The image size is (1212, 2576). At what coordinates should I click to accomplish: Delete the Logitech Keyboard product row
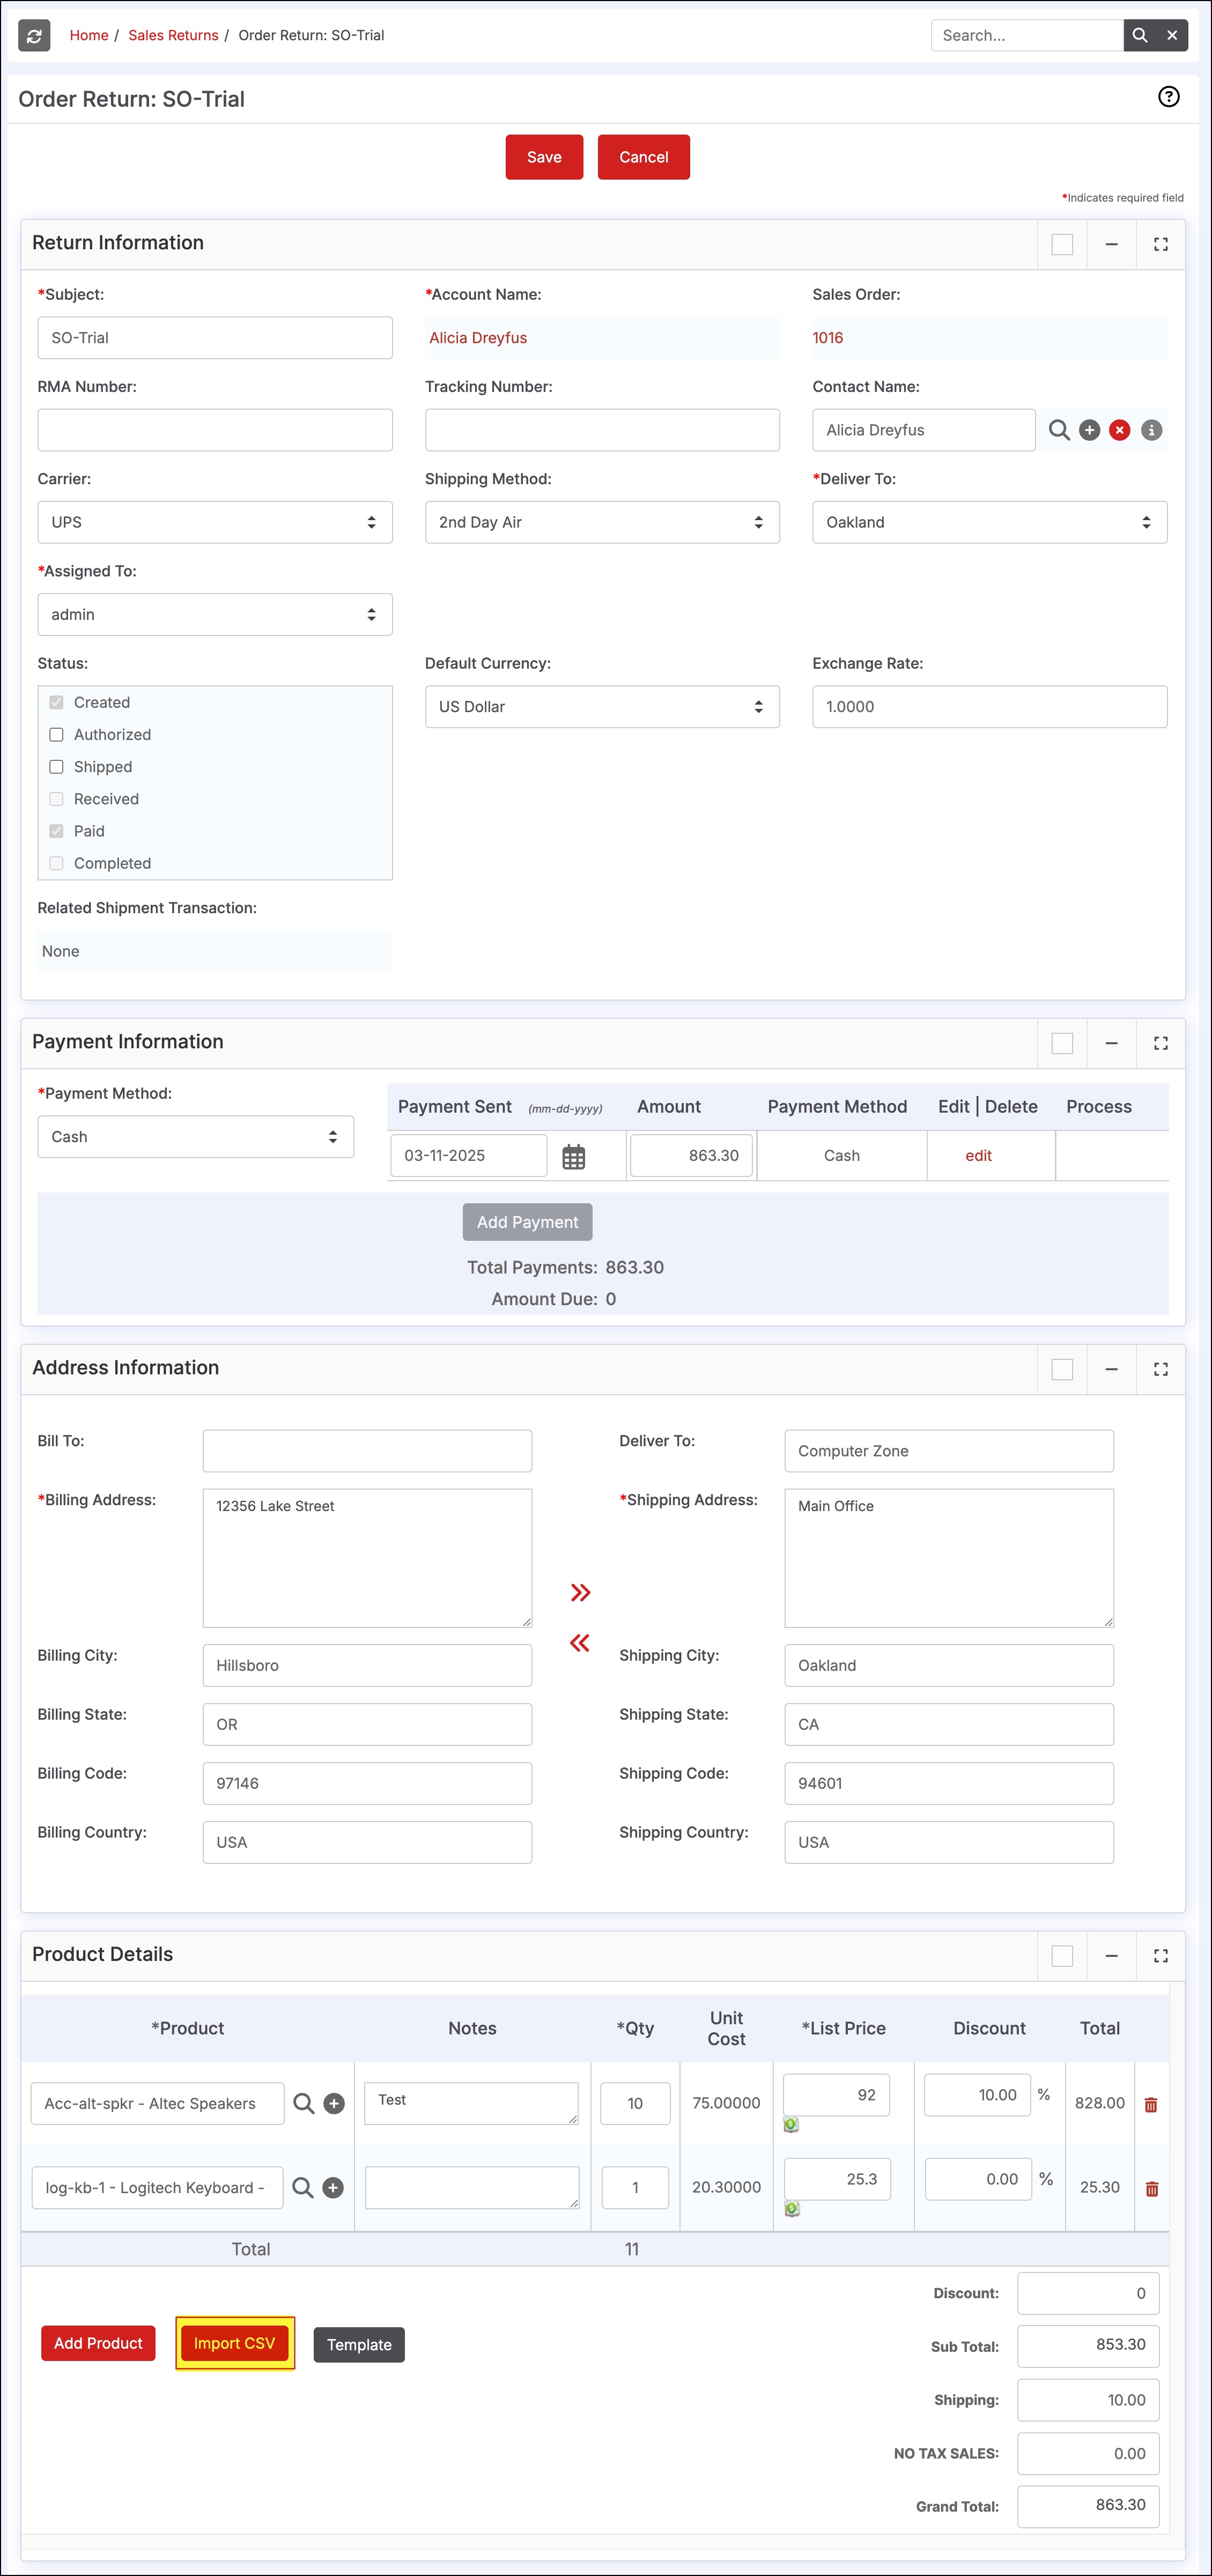point(1152,2188)
